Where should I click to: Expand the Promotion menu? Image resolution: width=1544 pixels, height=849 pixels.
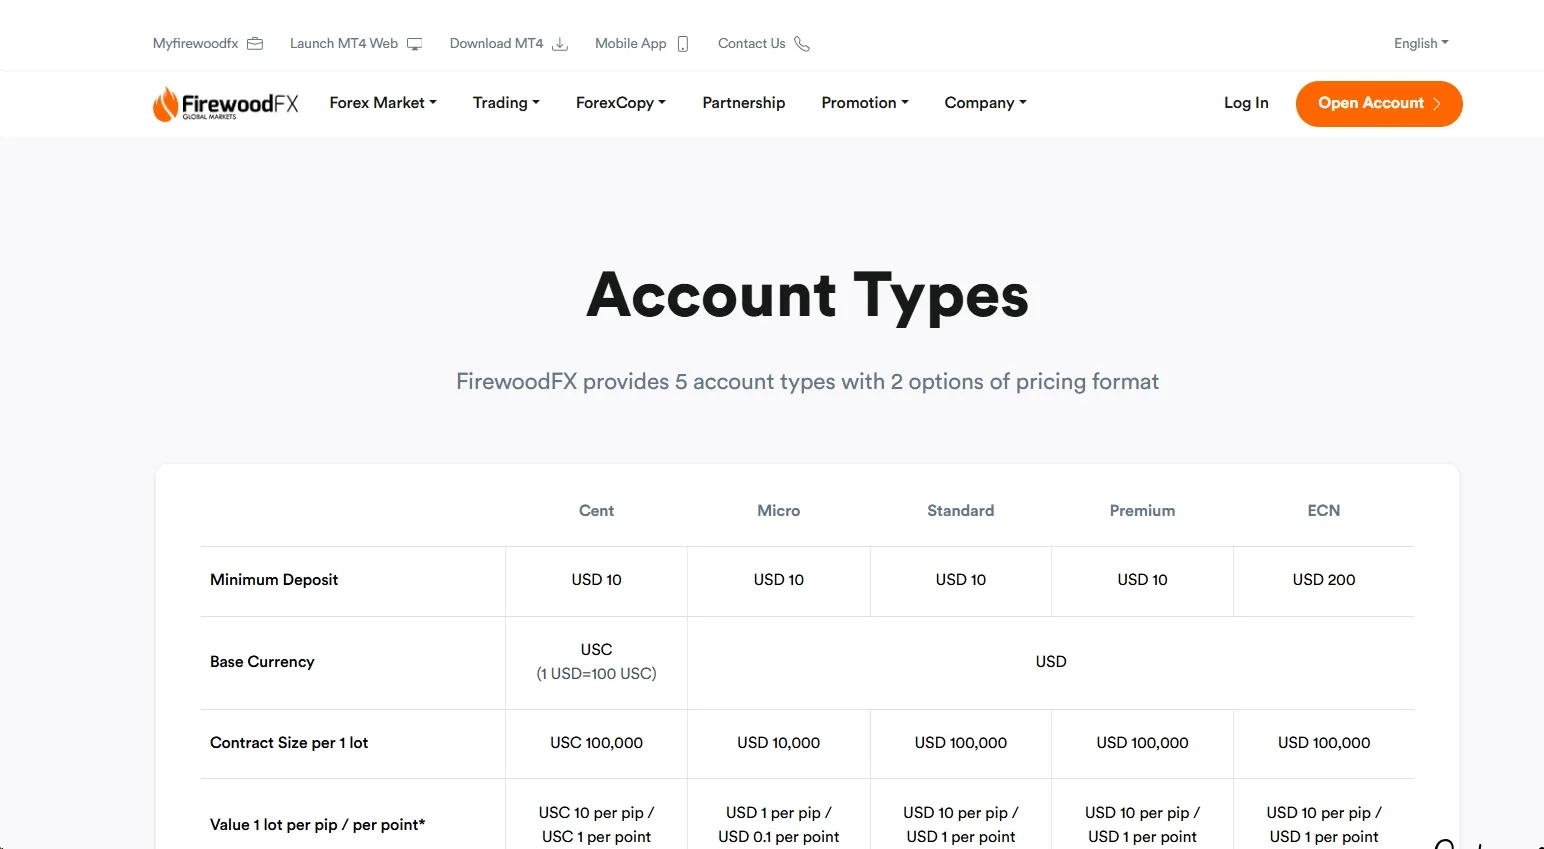coord(865,103)
